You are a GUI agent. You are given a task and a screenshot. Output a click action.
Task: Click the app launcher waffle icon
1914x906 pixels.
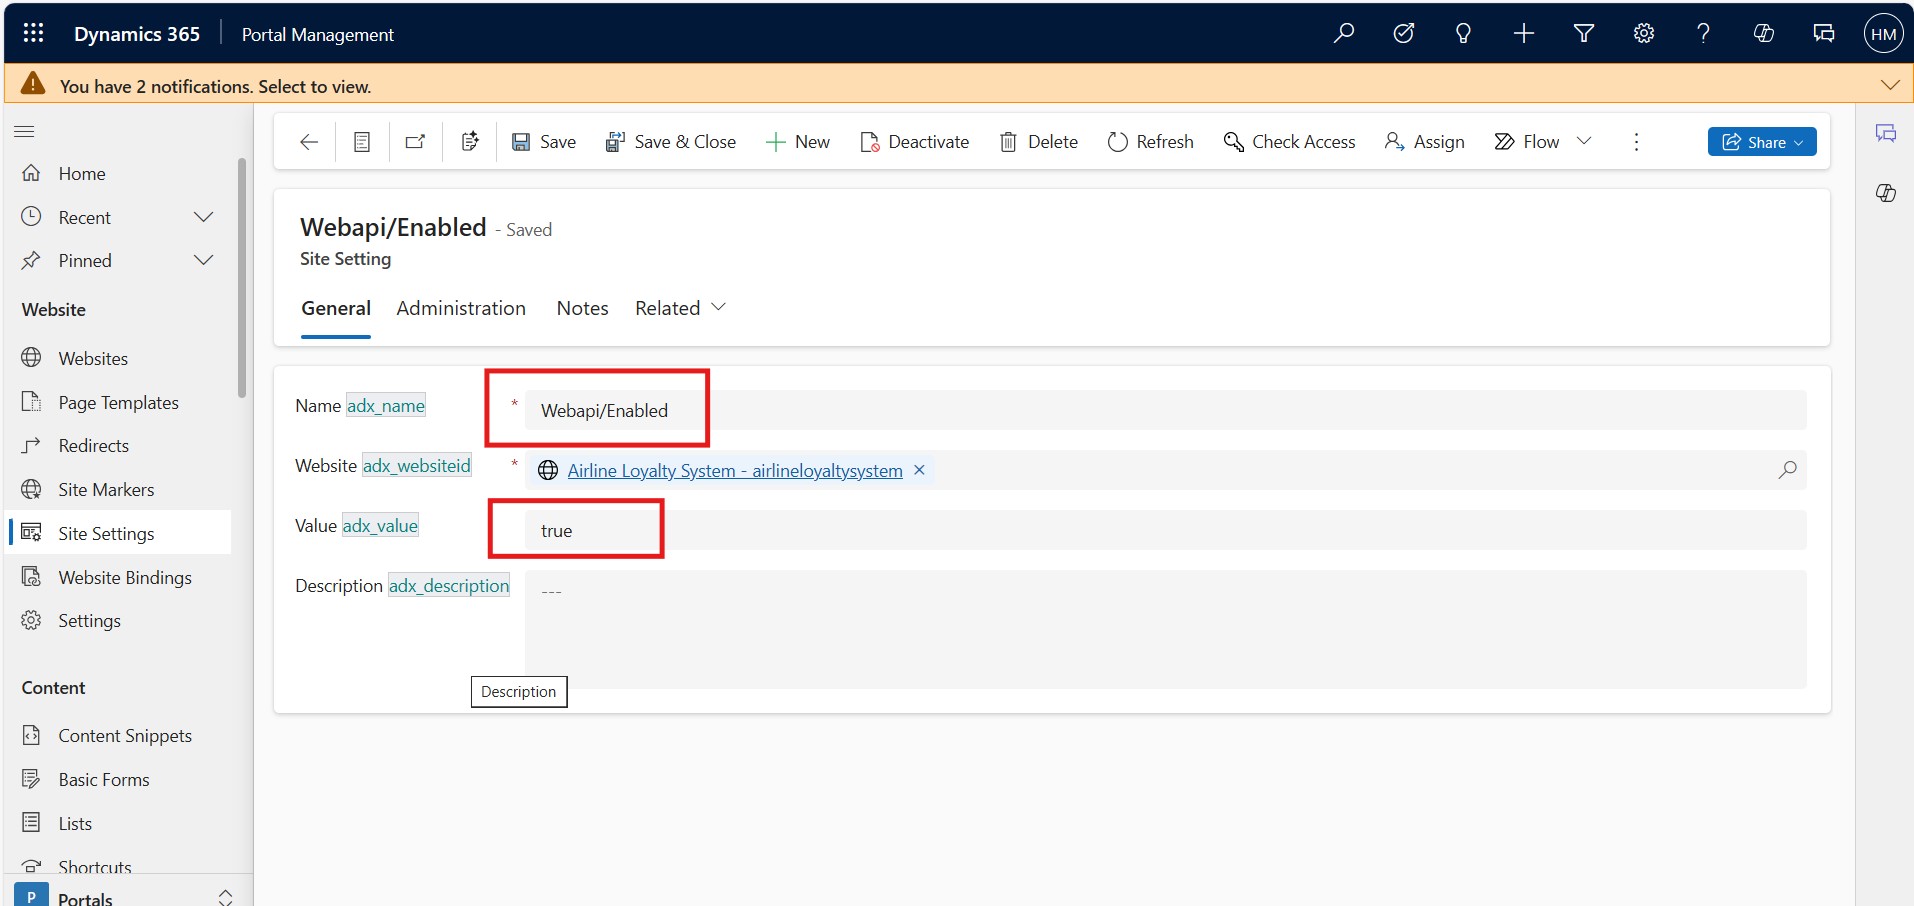(x=33, y=33)
